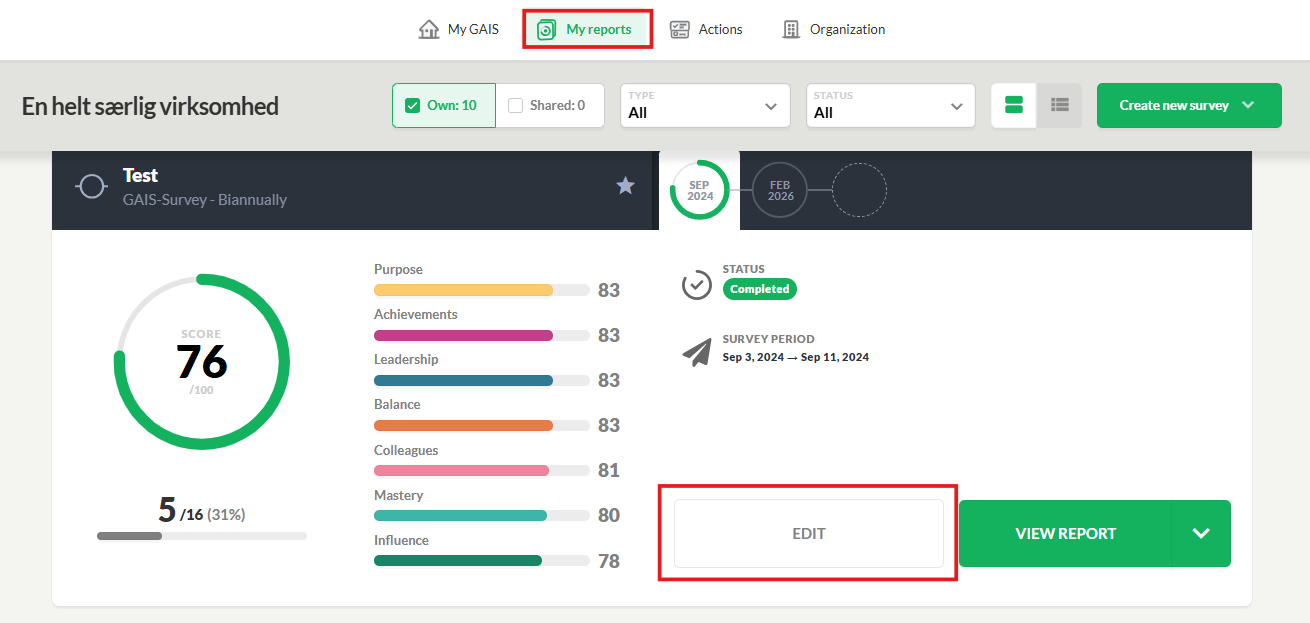Viewport: 1310px width, 623px height.
Task: Click the Organization building icon
Action: (x=791, y=29)
